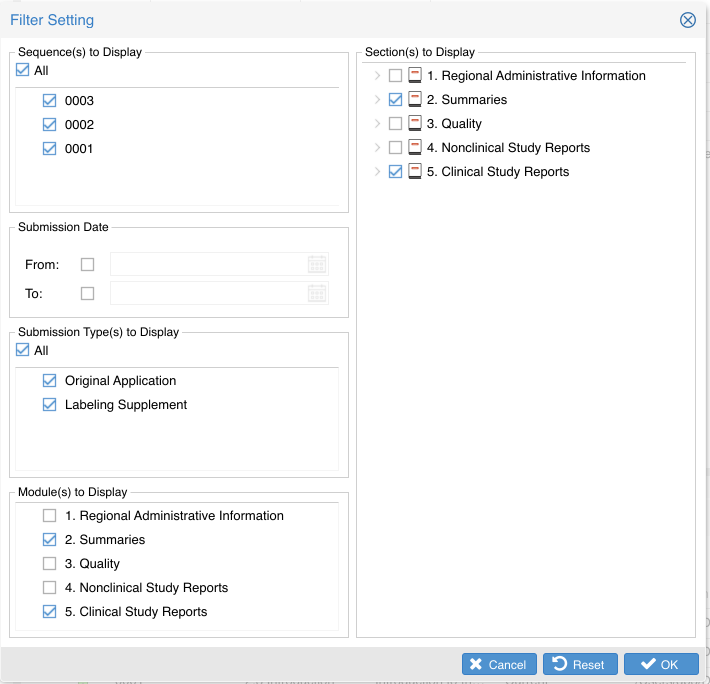
Task: Enable the From submission date checkbox
Action: pyautogui.click(x=88, y=265)
